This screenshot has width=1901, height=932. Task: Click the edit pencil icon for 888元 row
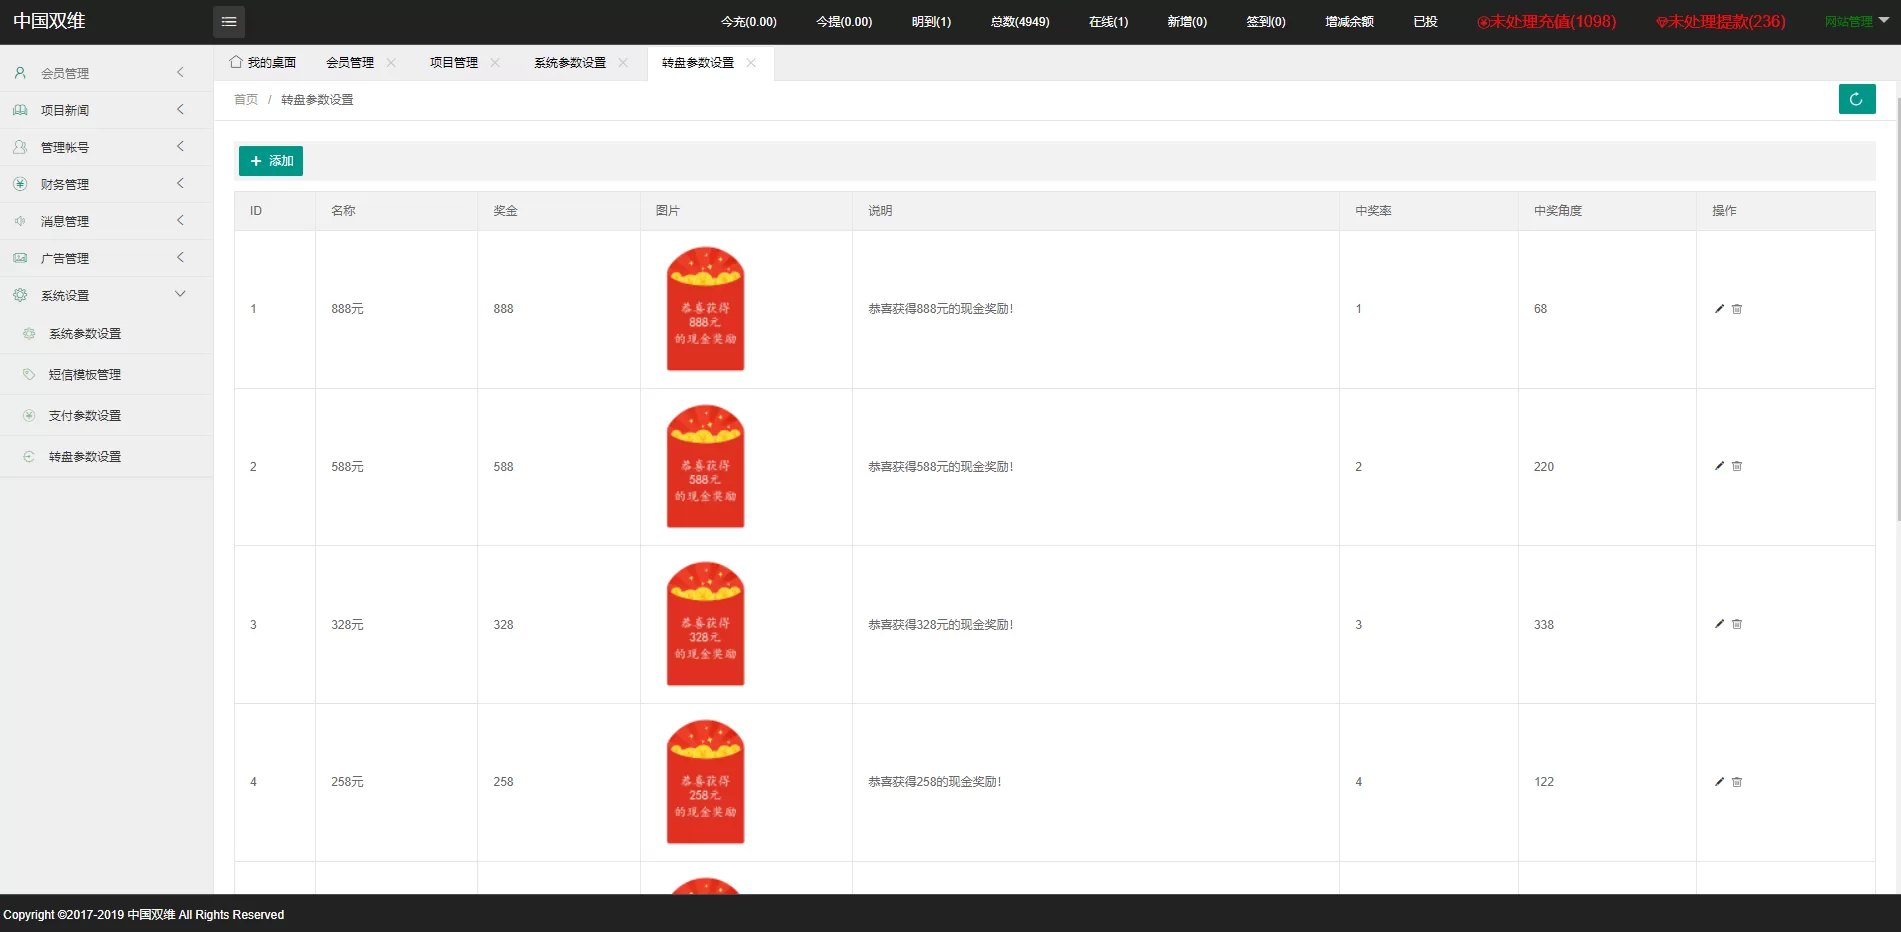point(1719,309)
